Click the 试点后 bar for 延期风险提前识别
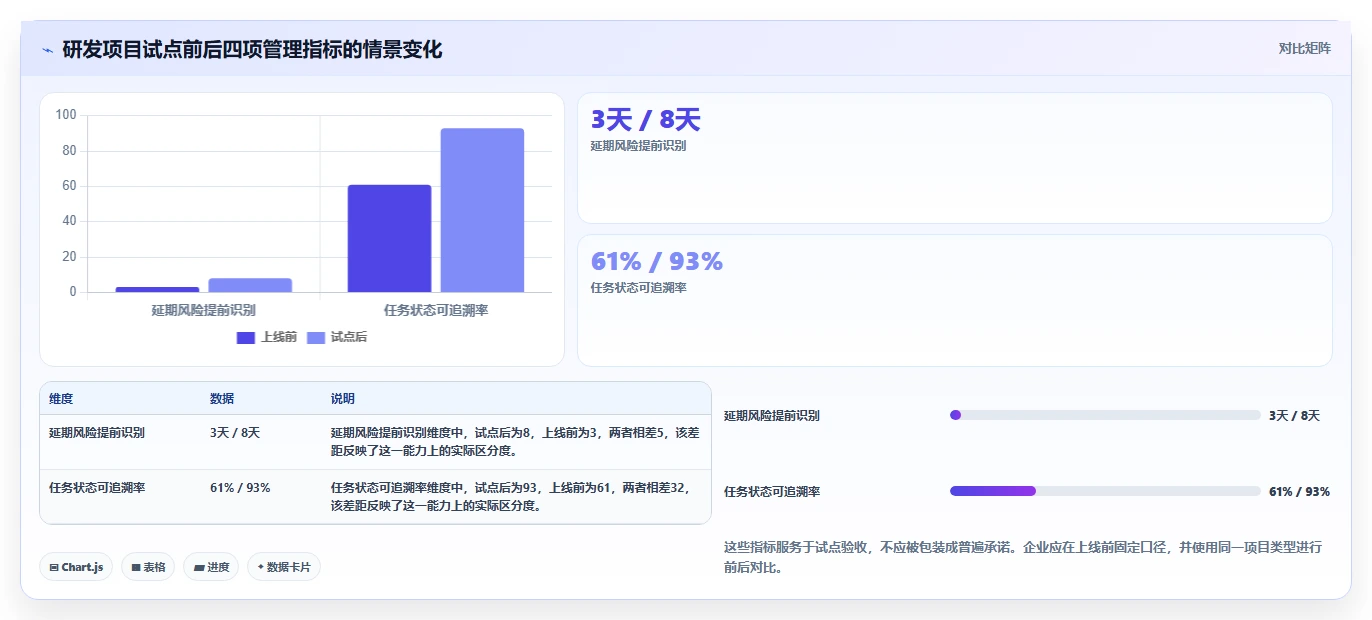Image resolution: width=1372 pixels, height=620 pixels. click(x=250, y=285)
